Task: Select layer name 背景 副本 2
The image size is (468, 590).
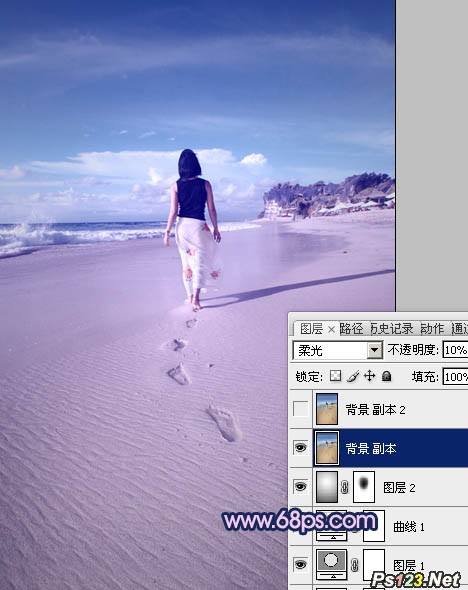Action: 375,410
